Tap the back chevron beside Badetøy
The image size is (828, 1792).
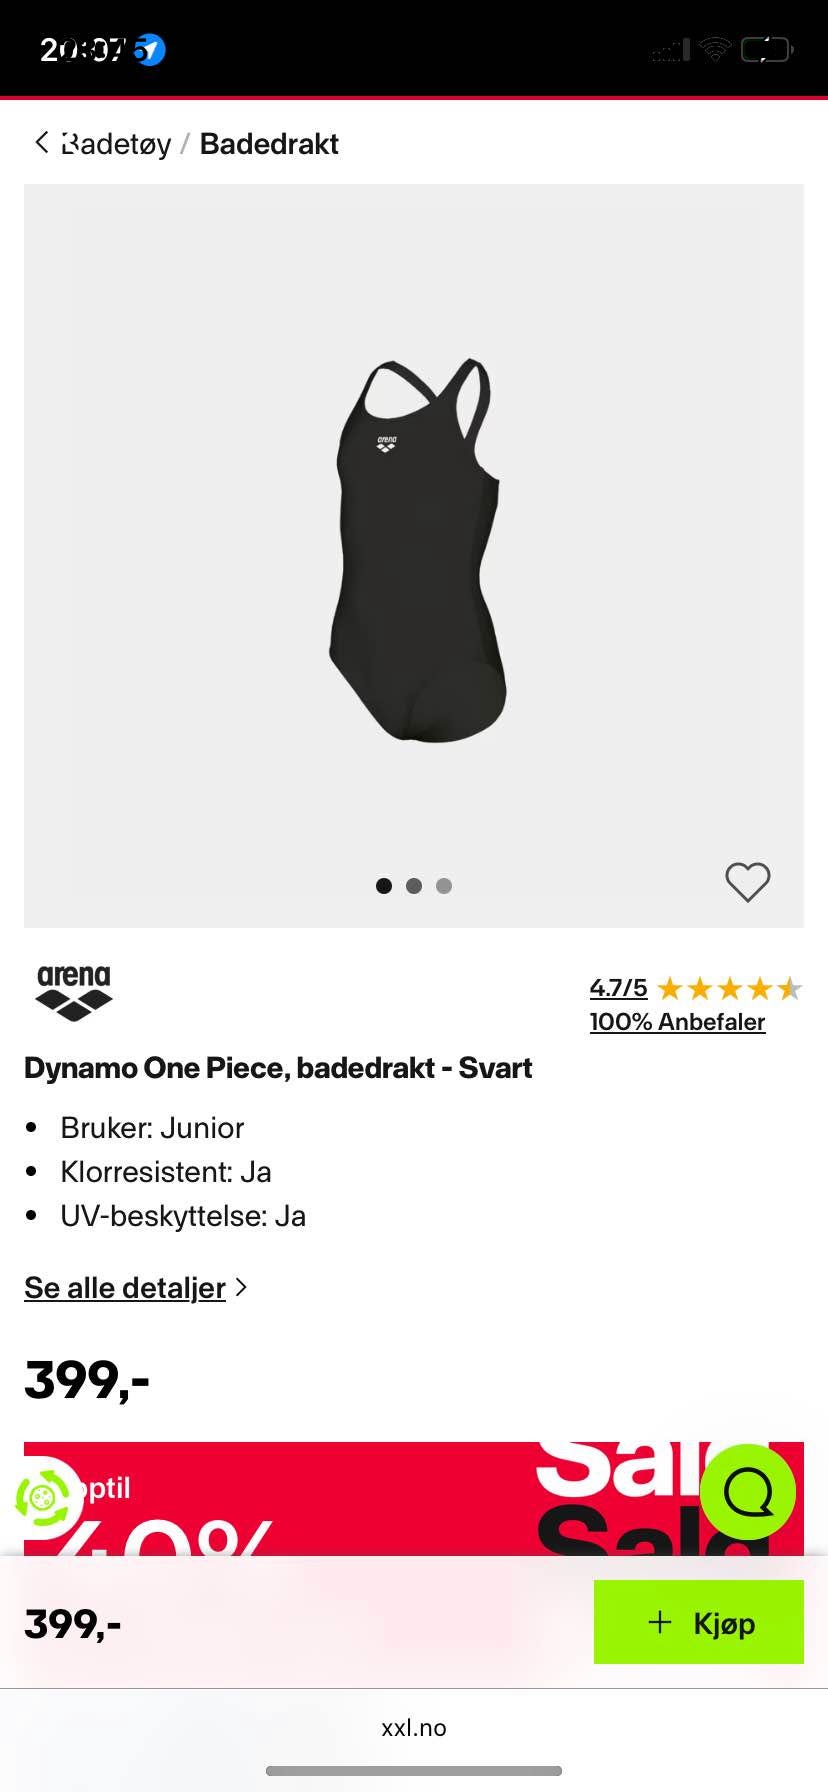(x=41, y=142)
